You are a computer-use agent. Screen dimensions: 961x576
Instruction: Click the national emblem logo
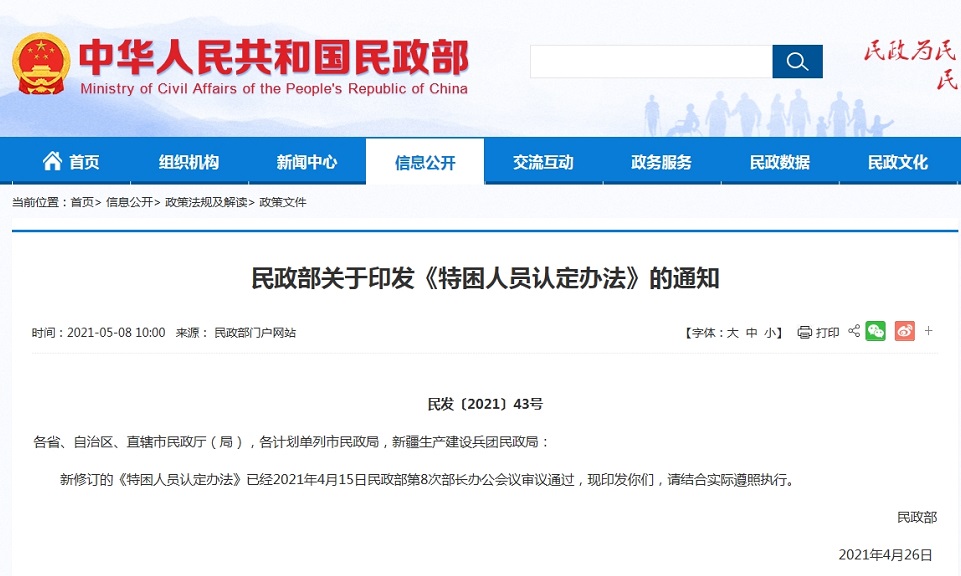pyautogui.click(x=41, y=64)
